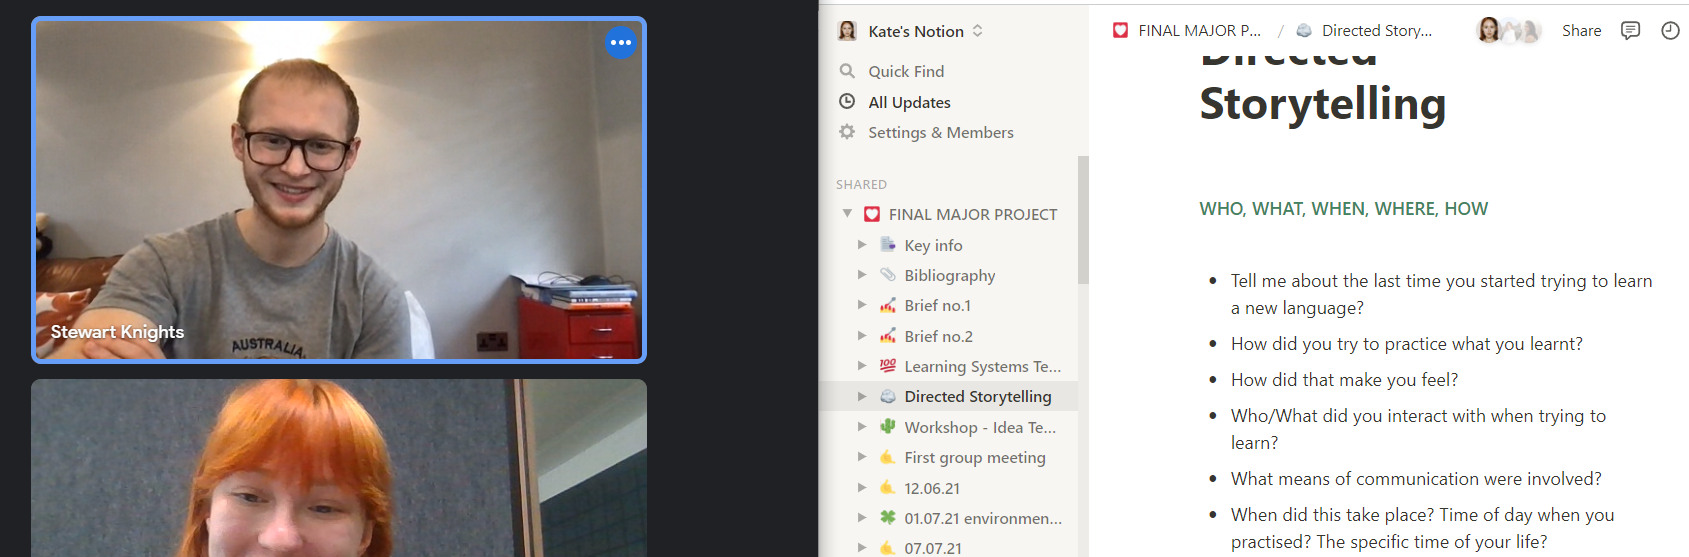Viewport: 1689px width, 557px height.
Task: Click the Share button
Action: tap(1582, 31)
